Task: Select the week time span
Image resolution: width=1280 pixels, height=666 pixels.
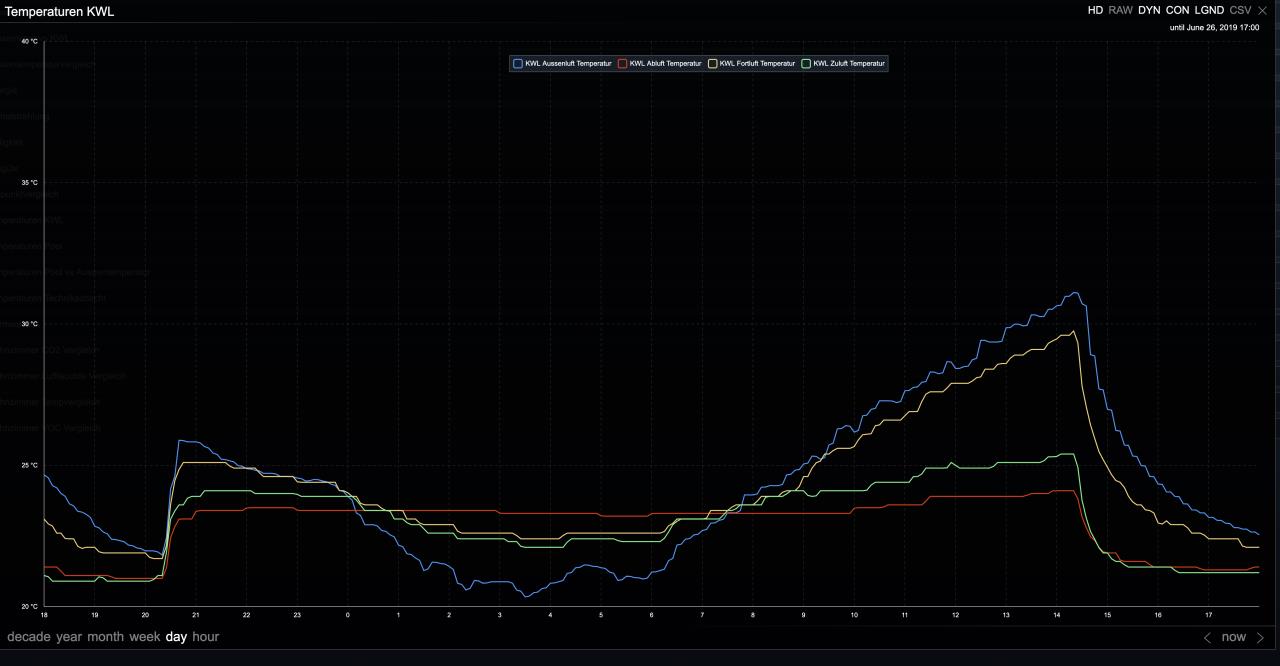Action: 145,637
